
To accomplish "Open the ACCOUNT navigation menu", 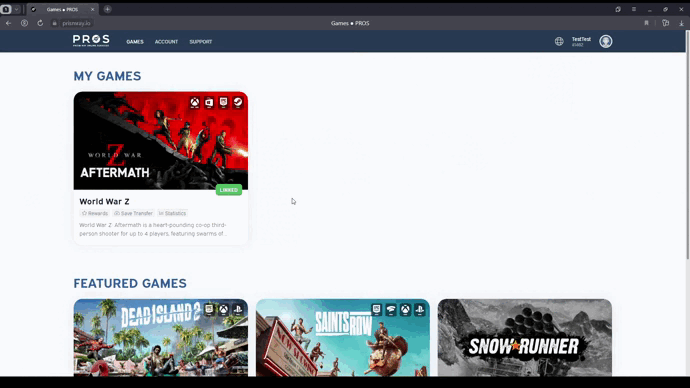I will pos(166,42).
